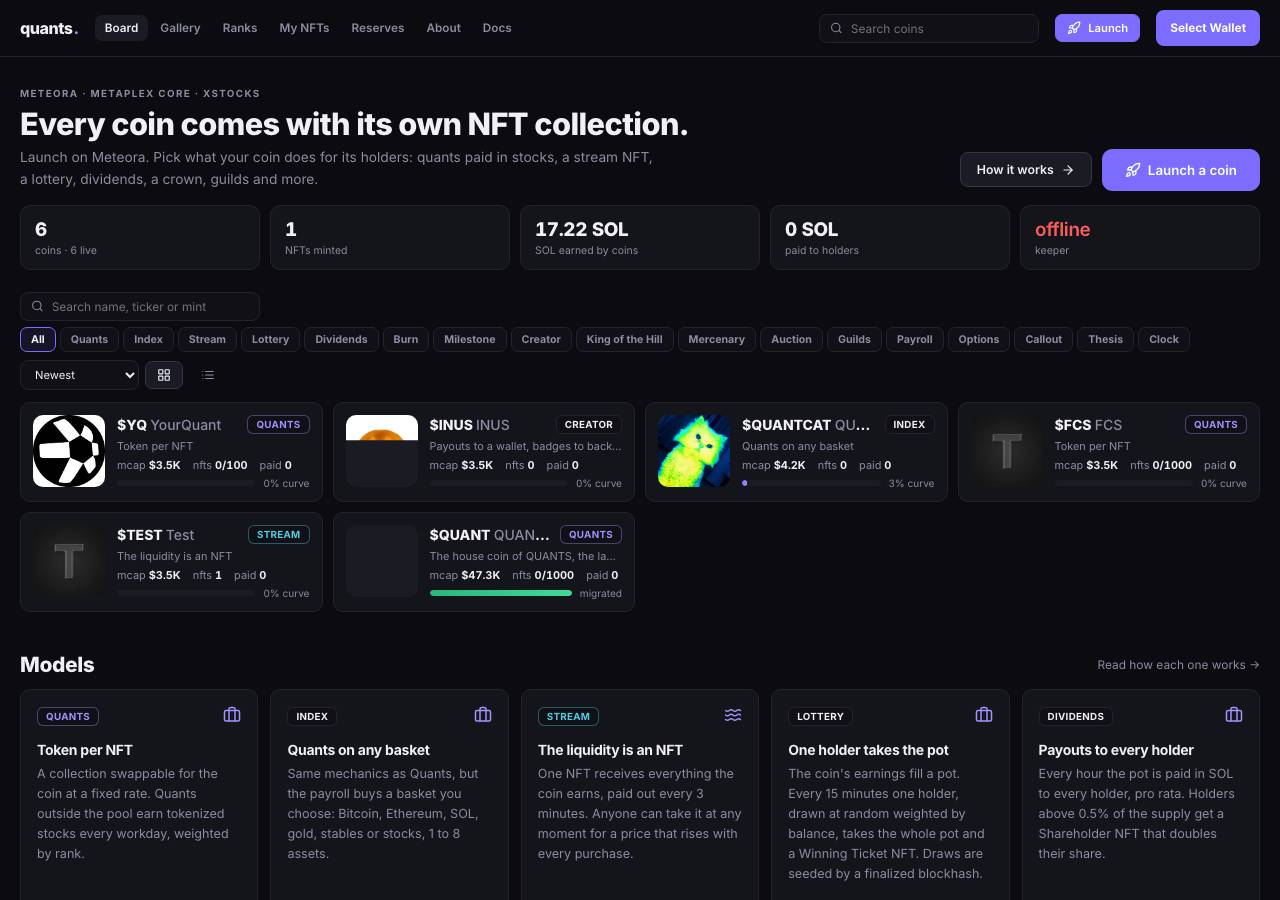Toggle the Lottery filter chip
This screenshot has height=900, width=1280.
pyautogui.click(x=270, y=339)
